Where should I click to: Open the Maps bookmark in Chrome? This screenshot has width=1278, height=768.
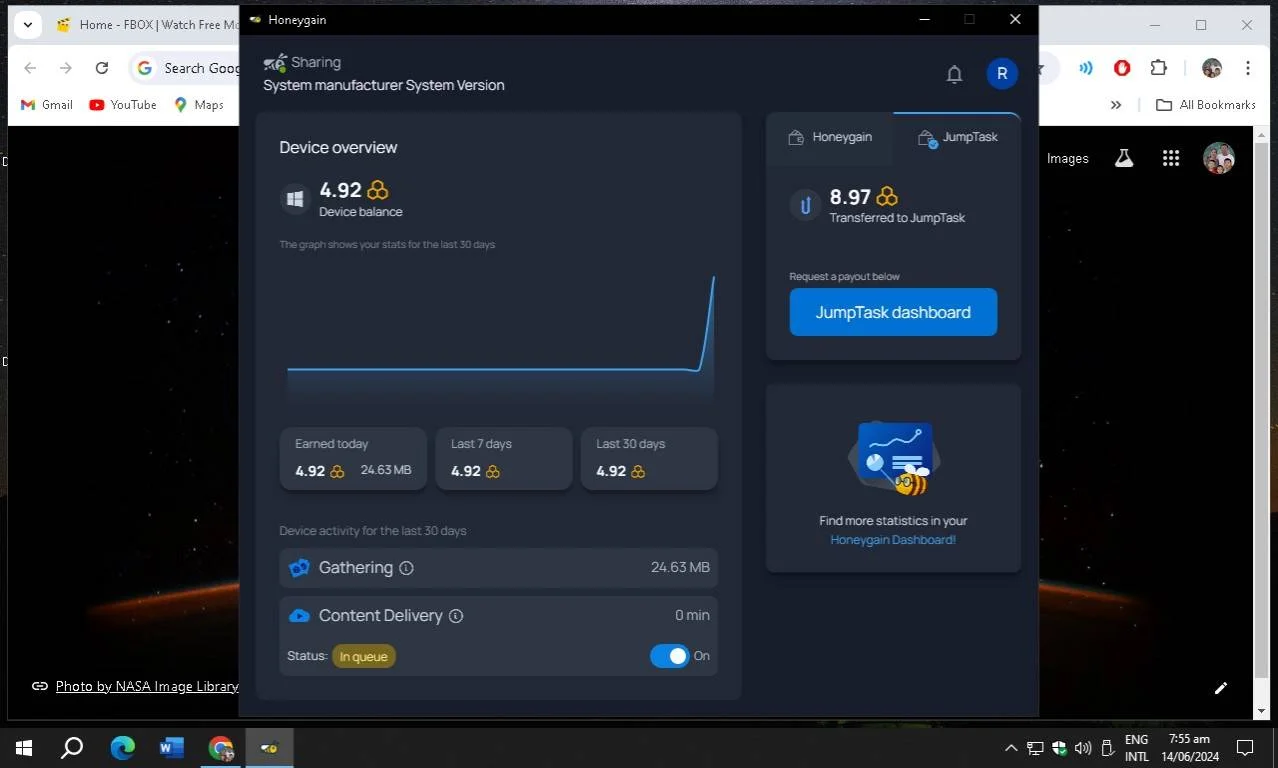tap(199, 104)
